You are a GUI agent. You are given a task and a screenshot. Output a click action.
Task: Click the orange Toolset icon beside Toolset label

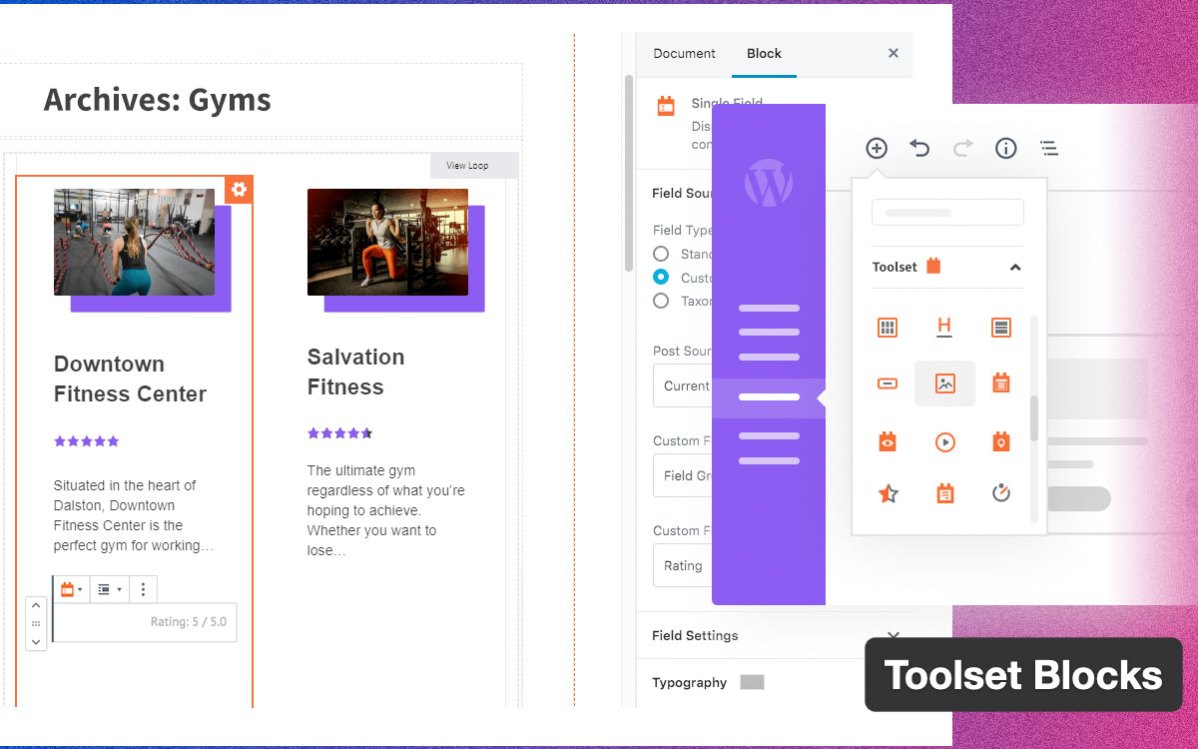[x=934, y=266]
